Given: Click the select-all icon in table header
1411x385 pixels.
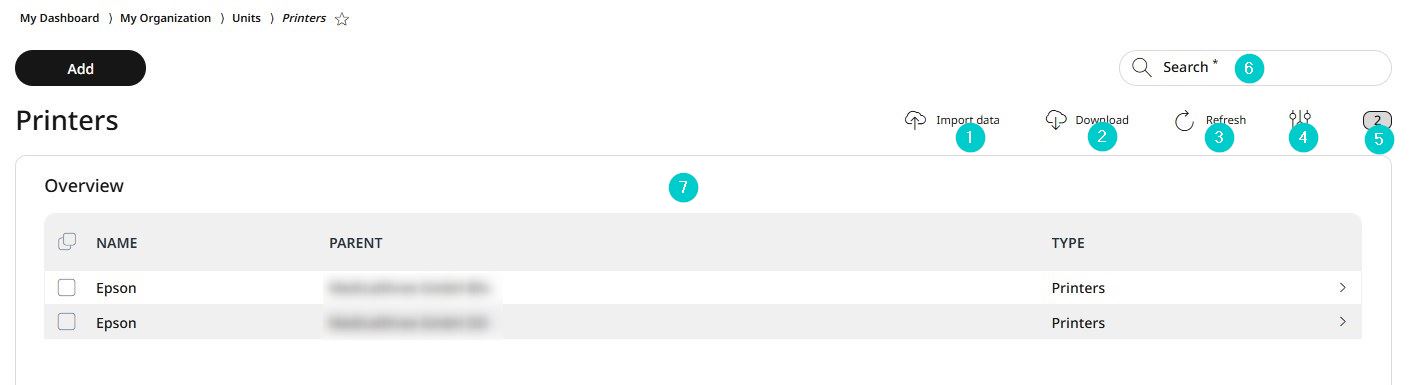Looking at the screenshot, I should (67, 242).
